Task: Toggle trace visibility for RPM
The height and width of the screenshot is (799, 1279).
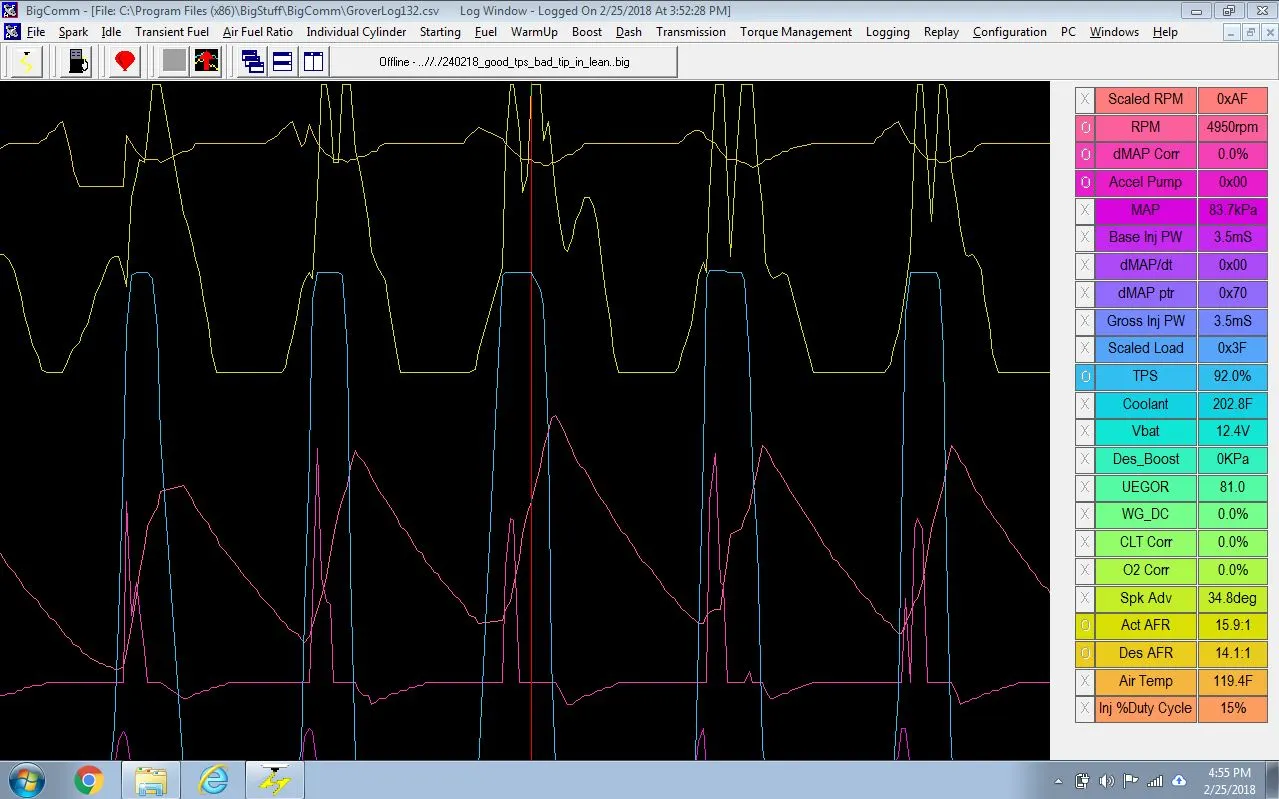Action: pyautogui.click(x=1085, y=127)
